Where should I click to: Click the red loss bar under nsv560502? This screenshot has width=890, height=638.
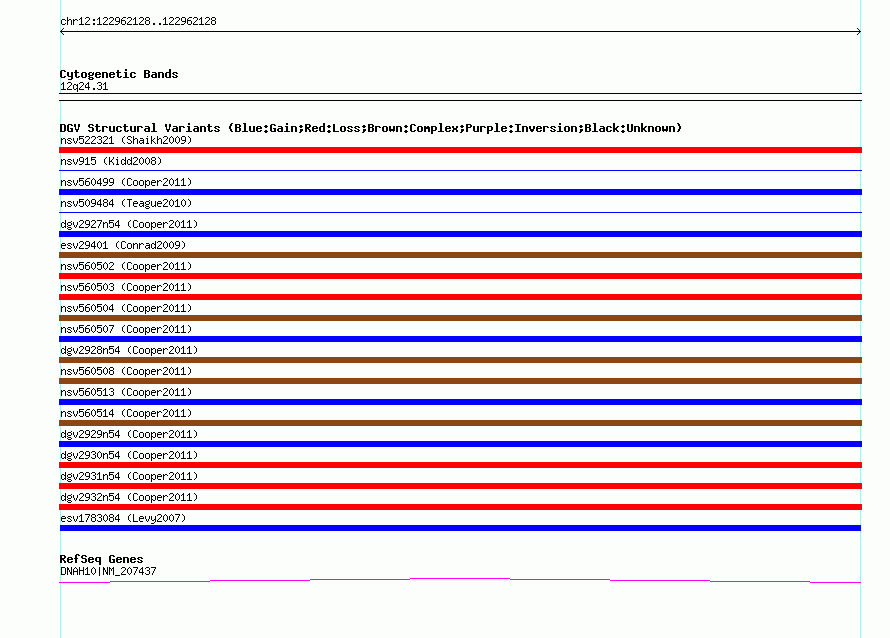point(460,276)
